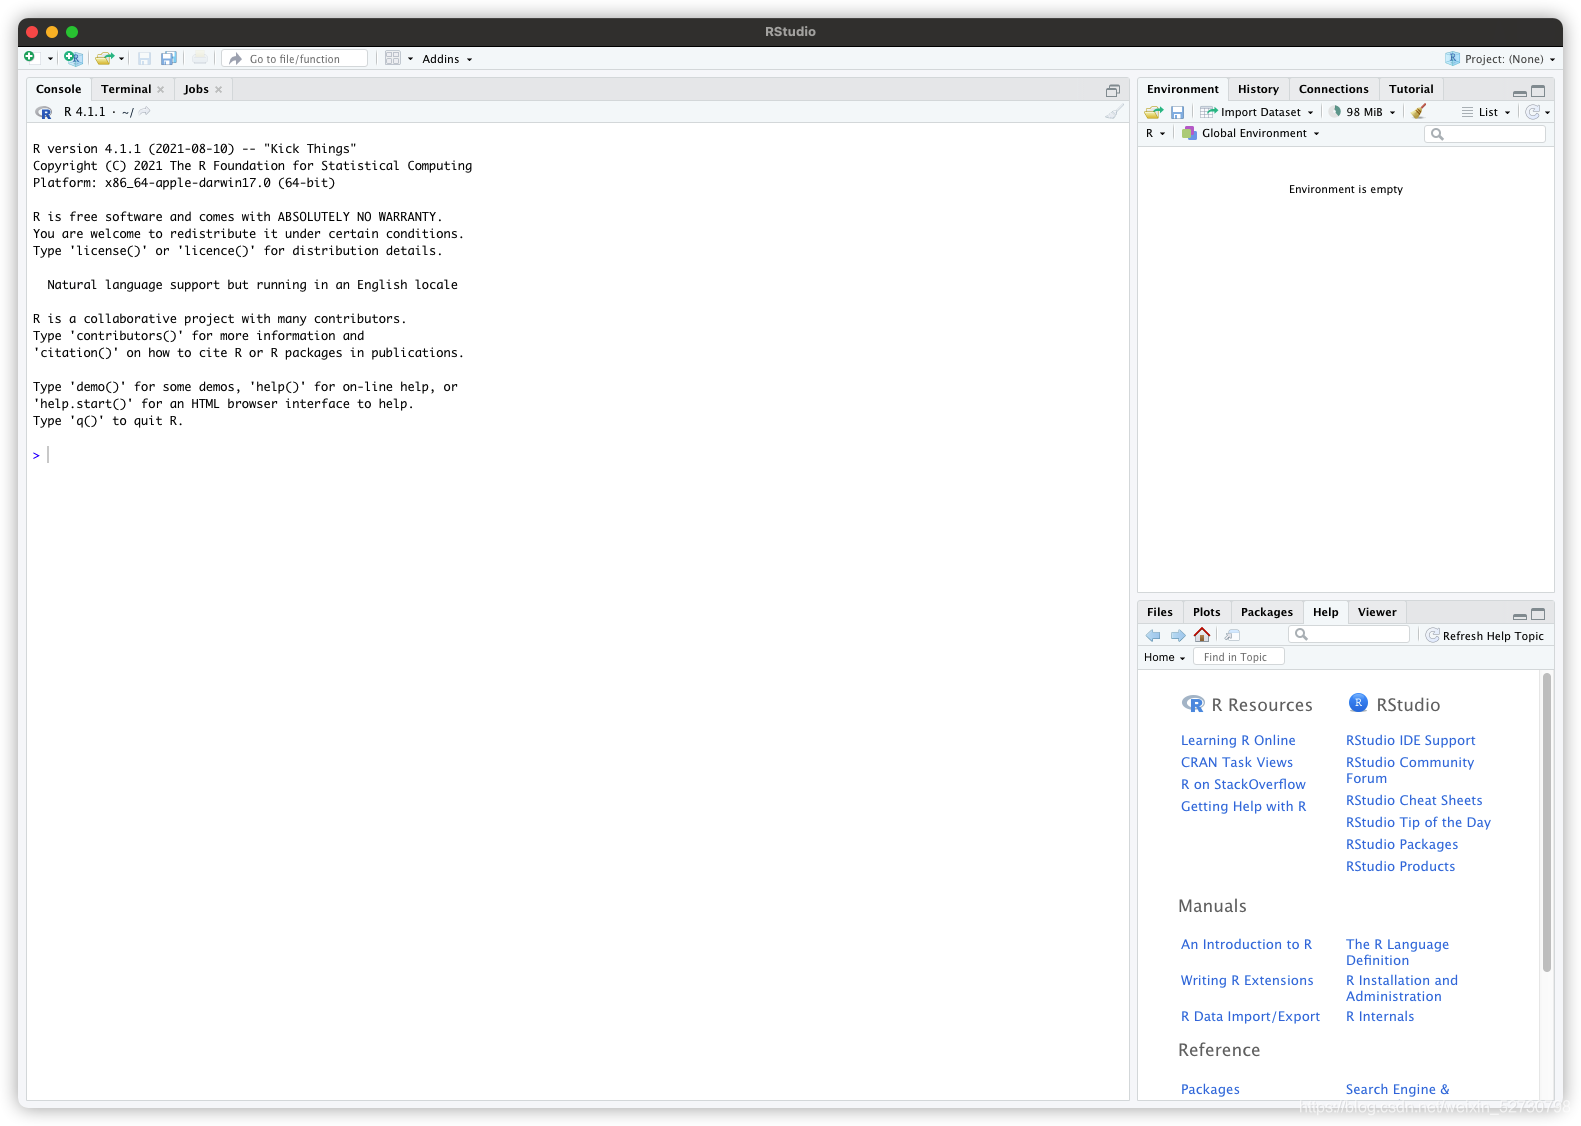Go forward in Help pane
Screen dimensions: 1581x1126
coord(1178,636)
